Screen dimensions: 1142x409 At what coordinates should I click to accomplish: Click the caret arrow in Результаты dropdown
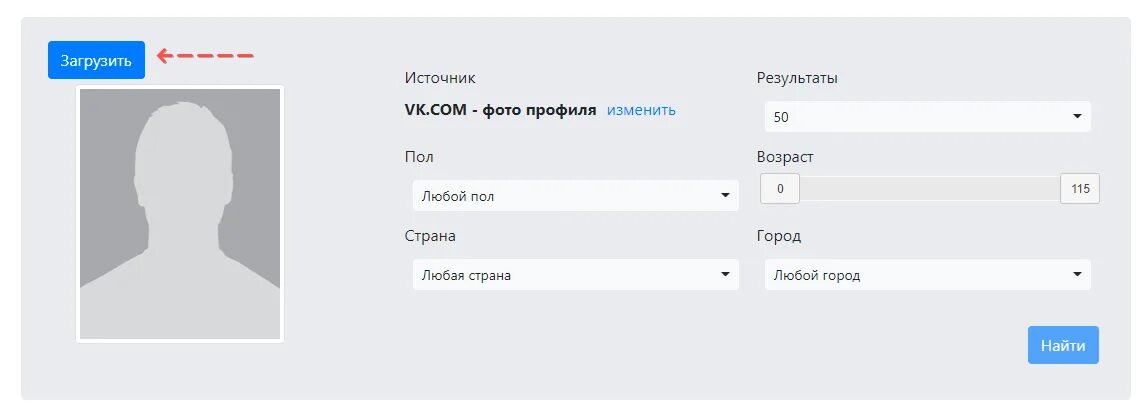[1077, 116]
